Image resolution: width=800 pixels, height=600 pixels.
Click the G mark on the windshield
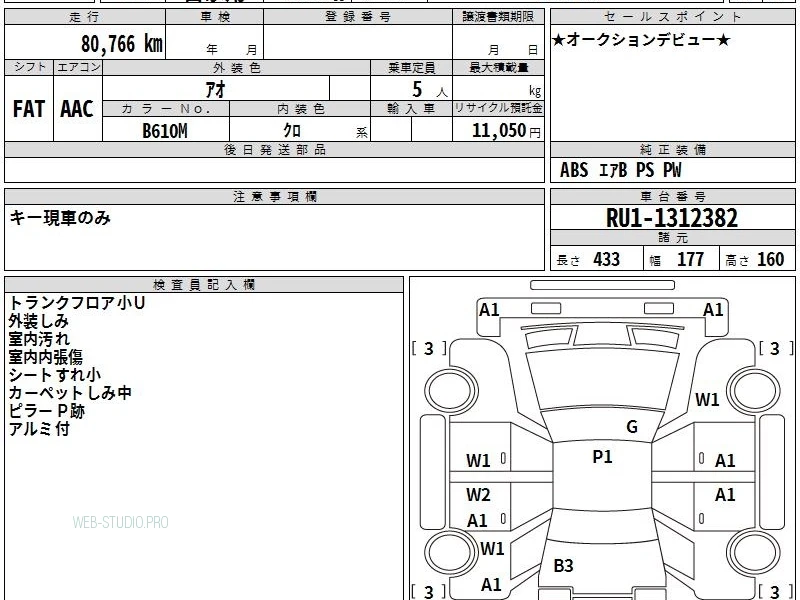coord(632,427)
